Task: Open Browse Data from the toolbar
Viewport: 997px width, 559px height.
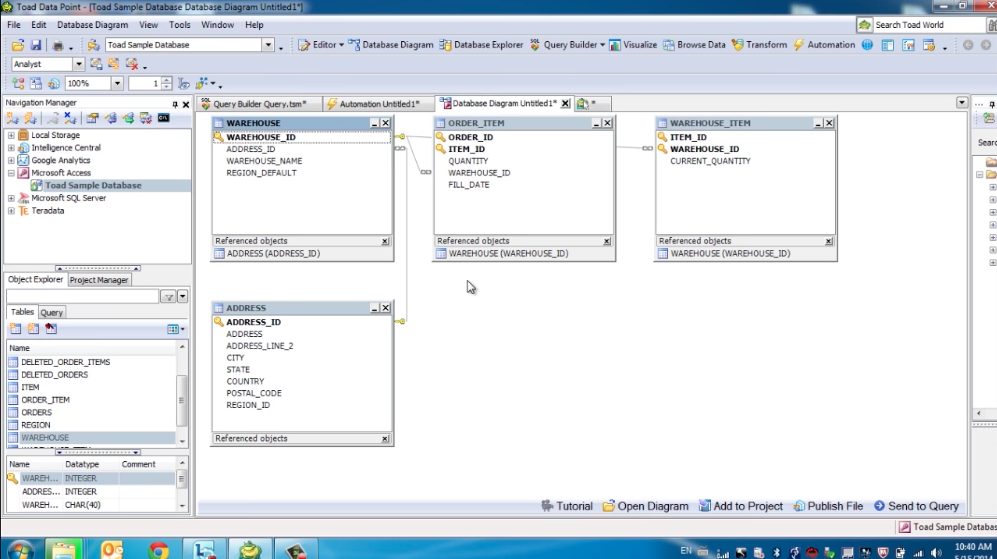Action: click(693, 45)
